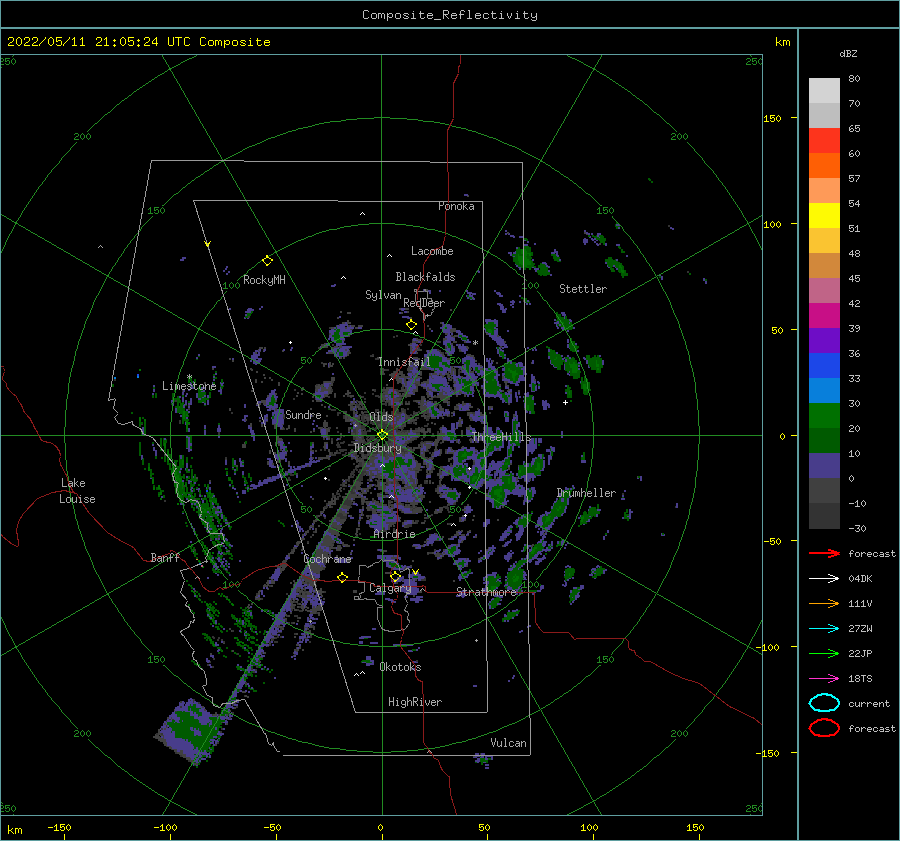
Task: Click the Calgary city boundary outline
Action: click(382, 597)
